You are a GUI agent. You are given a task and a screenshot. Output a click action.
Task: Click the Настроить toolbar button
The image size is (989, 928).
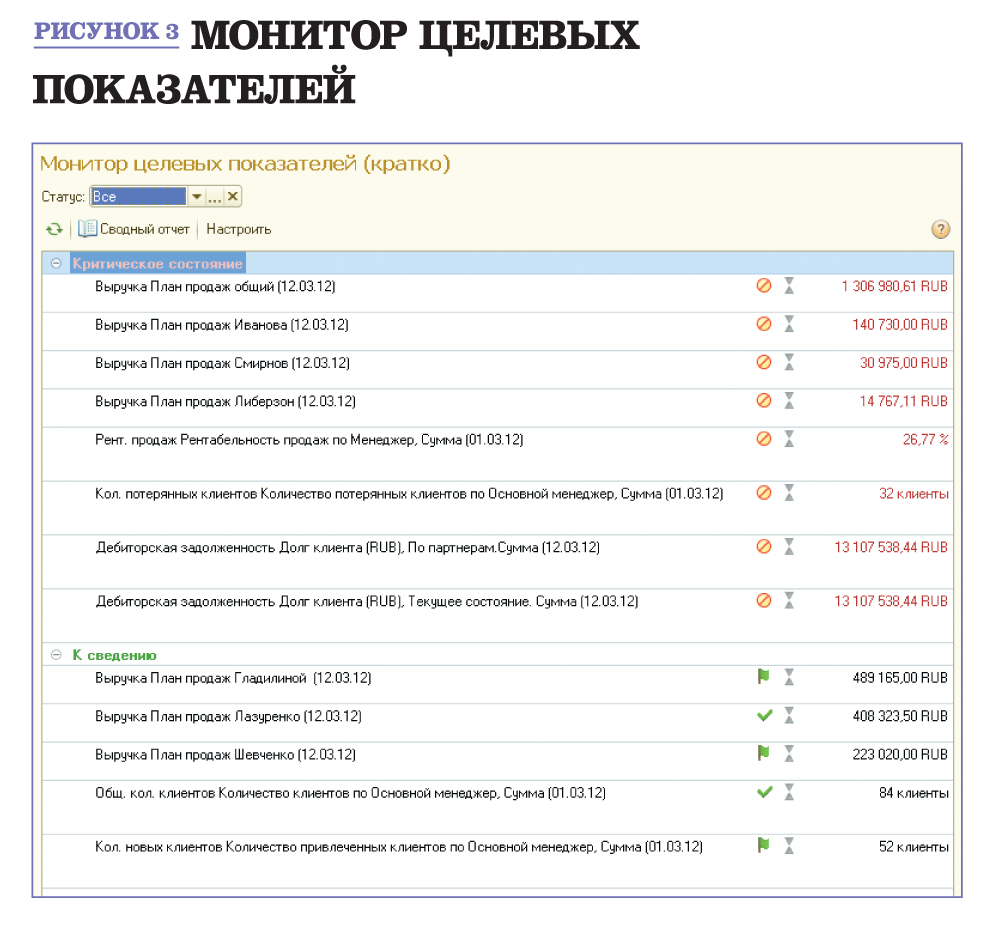pos(238,229)
